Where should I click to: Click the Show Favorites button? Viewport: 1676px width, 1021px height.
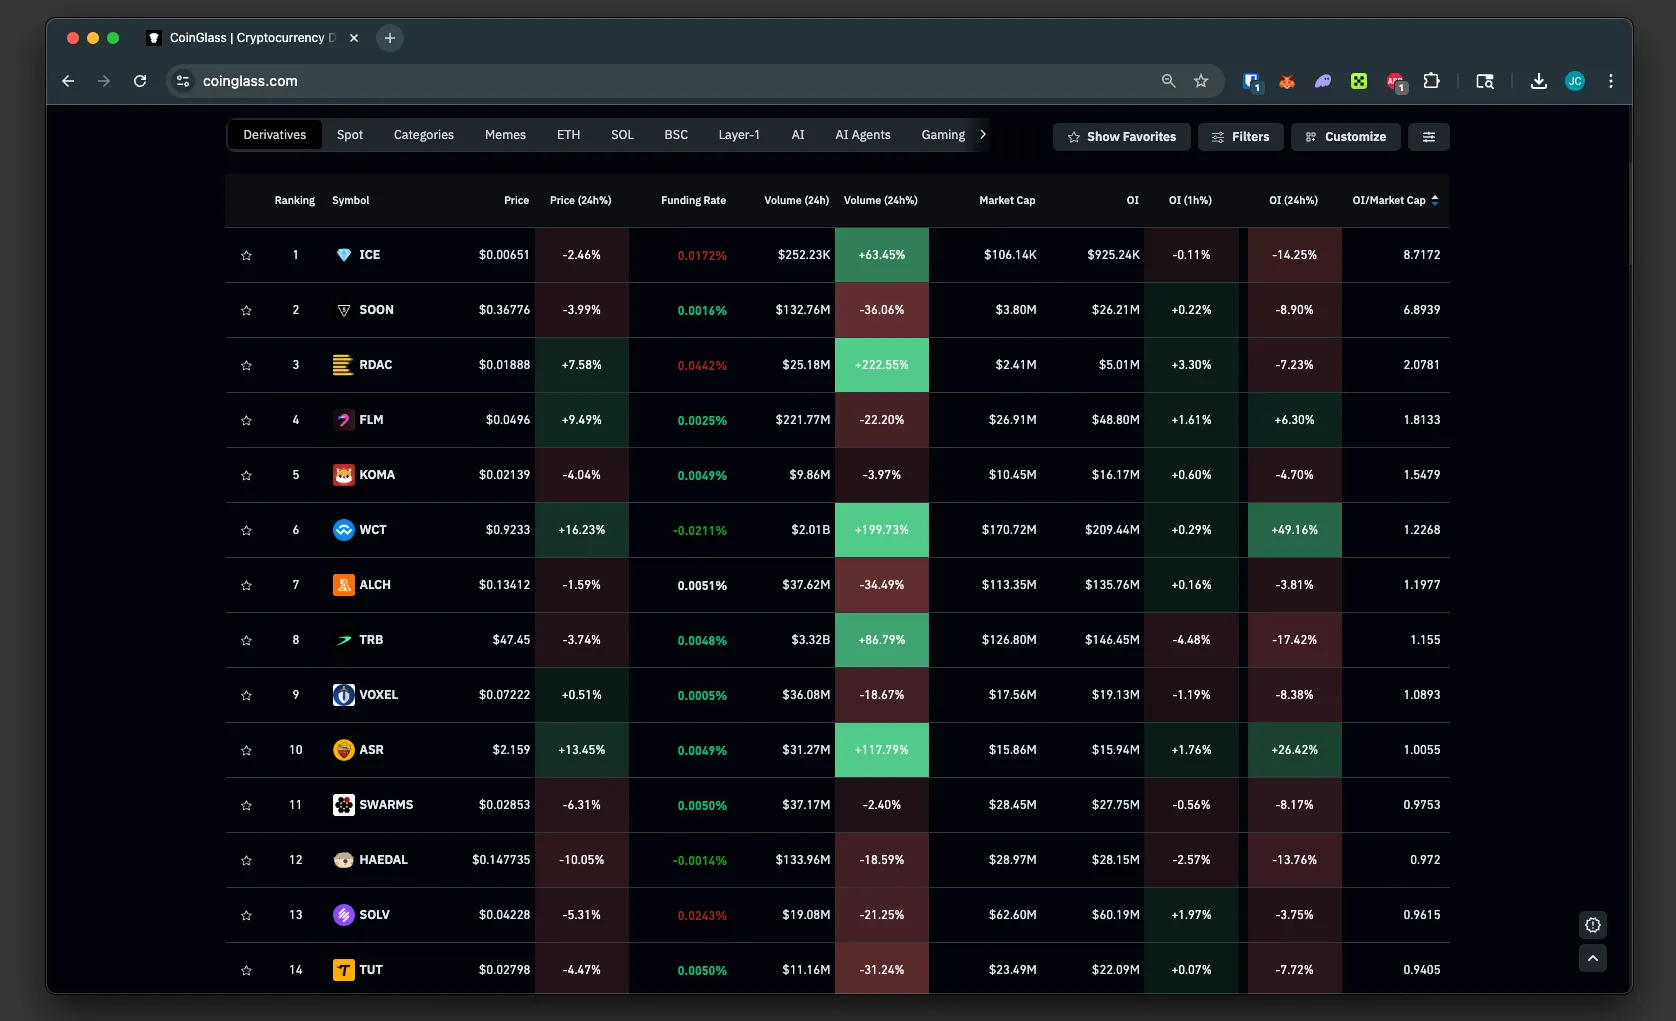click(1121, 137)
